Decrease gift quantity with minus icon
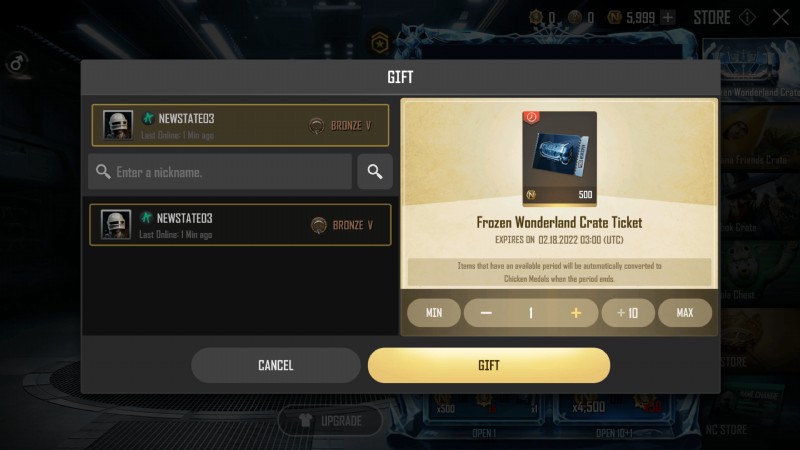 coord(486,313)
